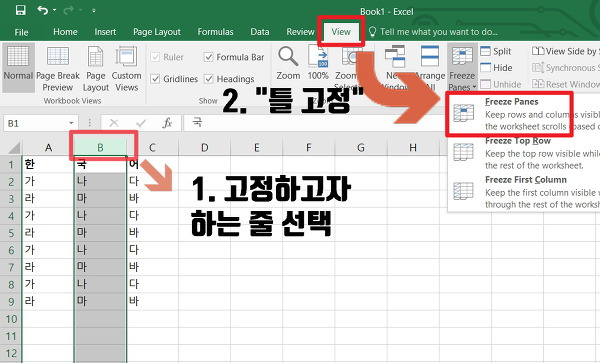Select column H header

[x=412, y=147]
